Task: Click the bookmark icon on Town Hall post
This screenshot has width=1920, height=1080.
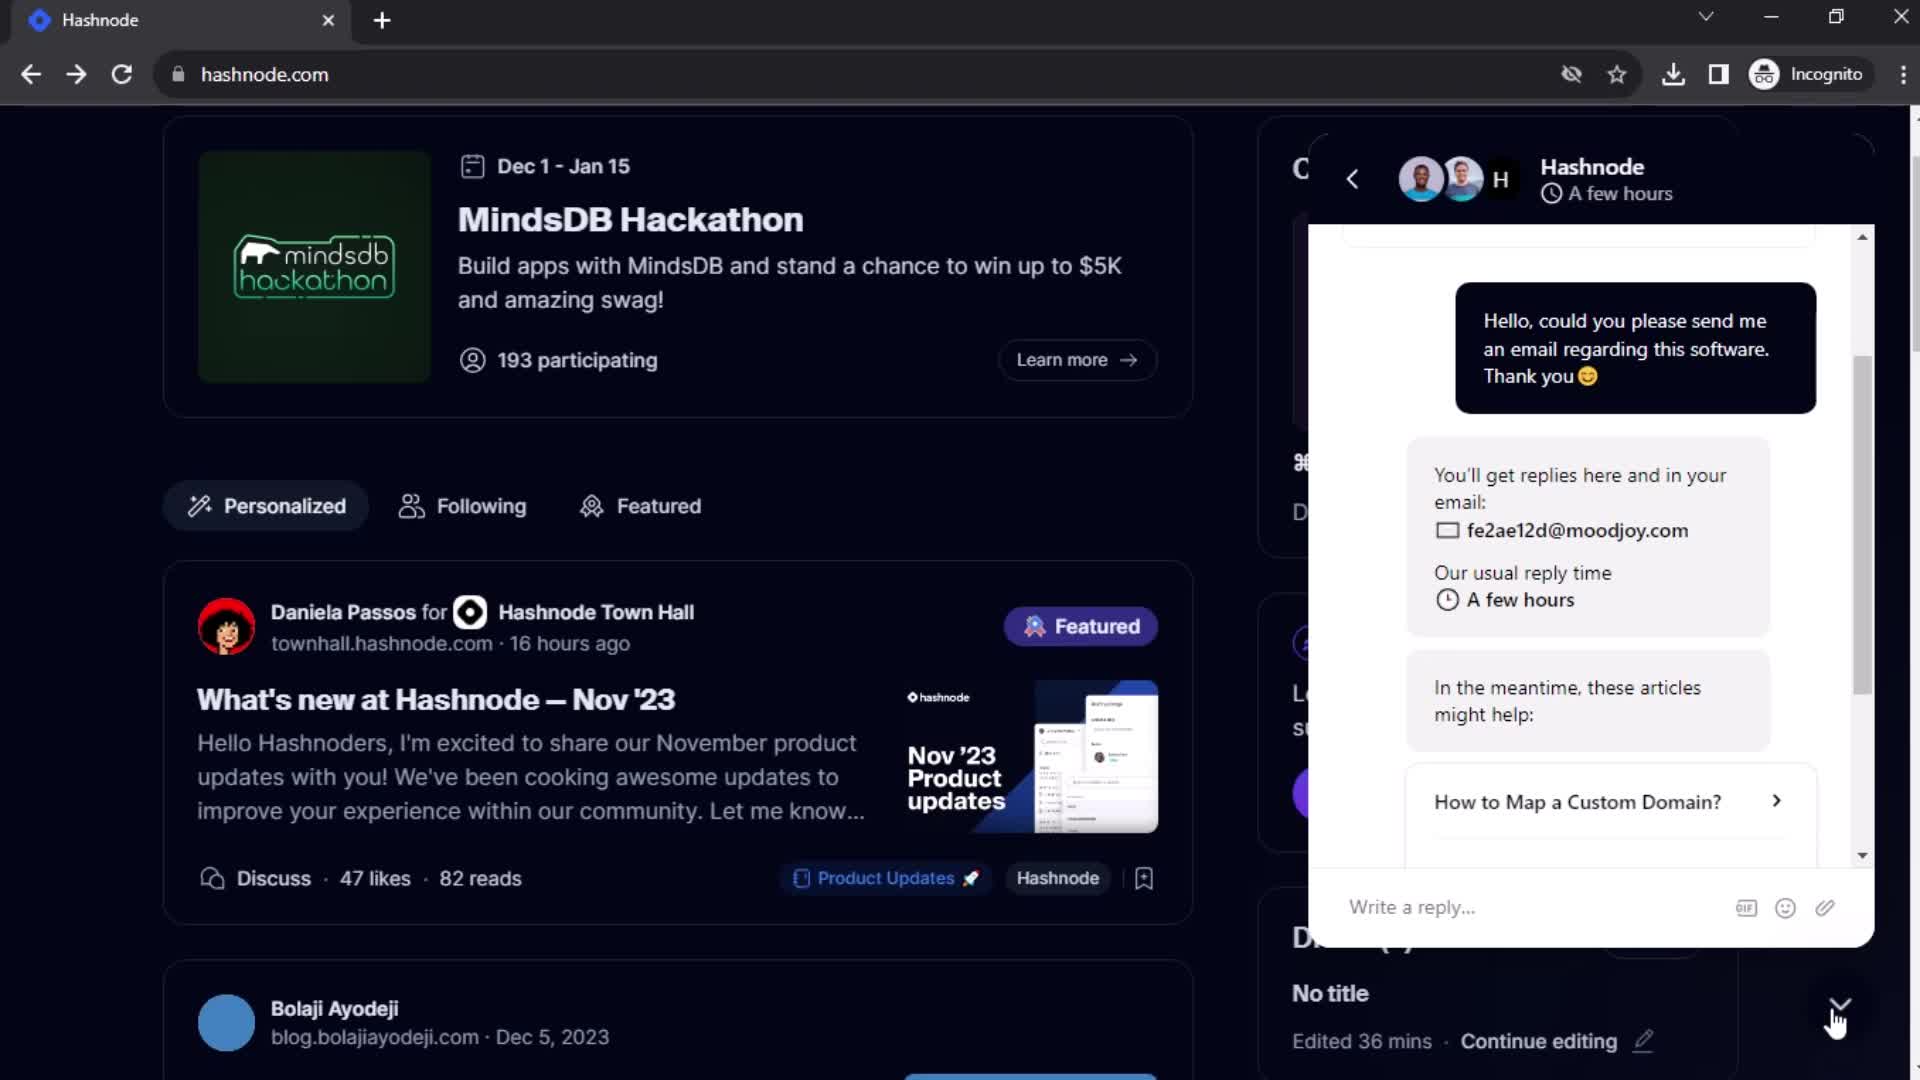Action: 1145,878
